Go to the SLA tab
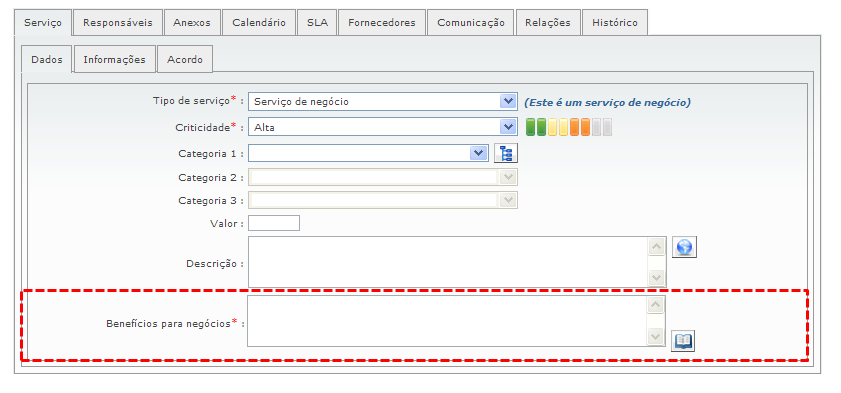The width and height of the screenshot is (841, 393). [x=318, y=23]
